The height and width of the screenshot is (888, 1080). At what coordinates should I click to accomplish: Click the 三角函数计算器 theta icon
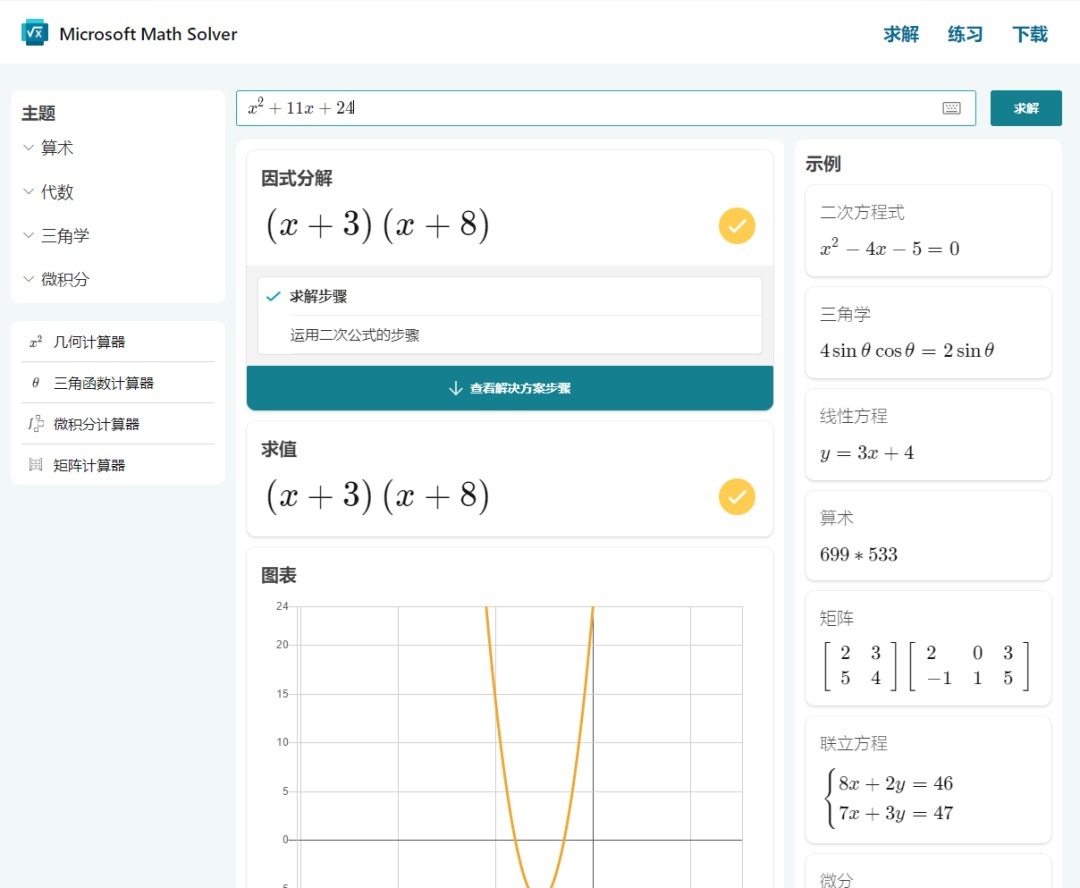(x=36, y=383)
